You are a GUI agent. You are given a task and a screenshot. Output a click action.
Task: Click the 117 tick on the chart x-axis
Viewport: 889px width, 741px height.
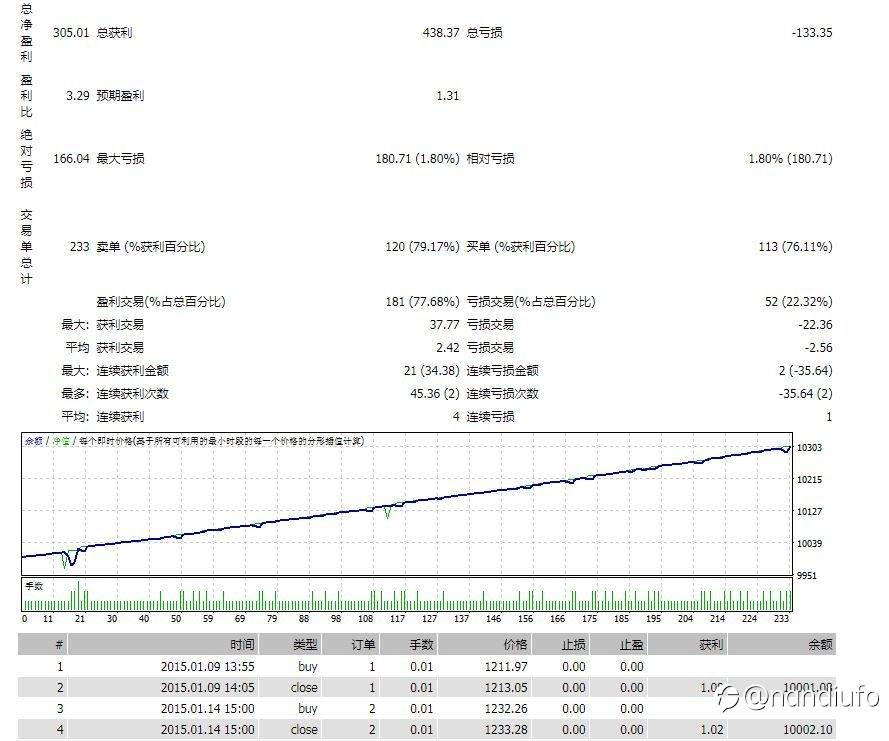click(x=397, y=619)
